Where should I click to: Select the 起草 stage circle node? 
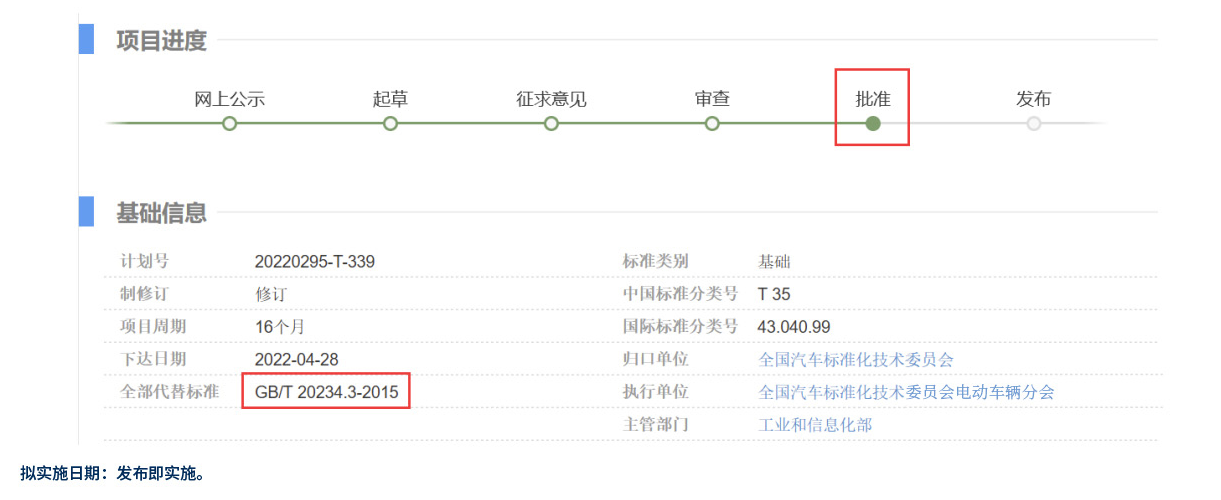coord(390,124)
